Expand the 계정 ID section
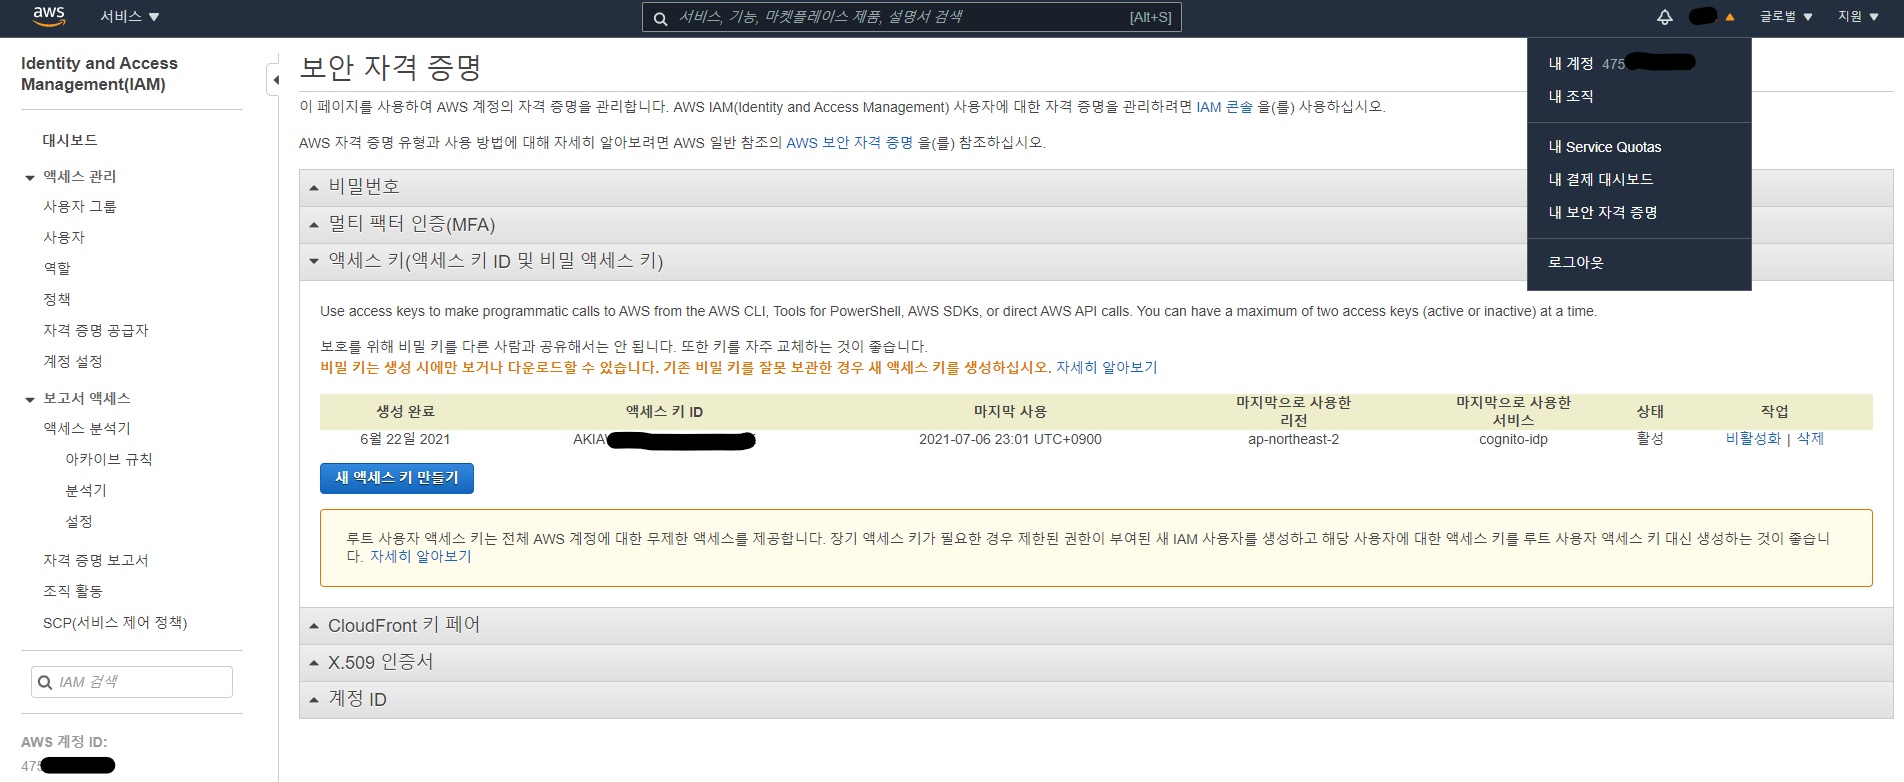Image resolution: width=1904 pixels, height=782 pixels. click(x=1096, y=699)
